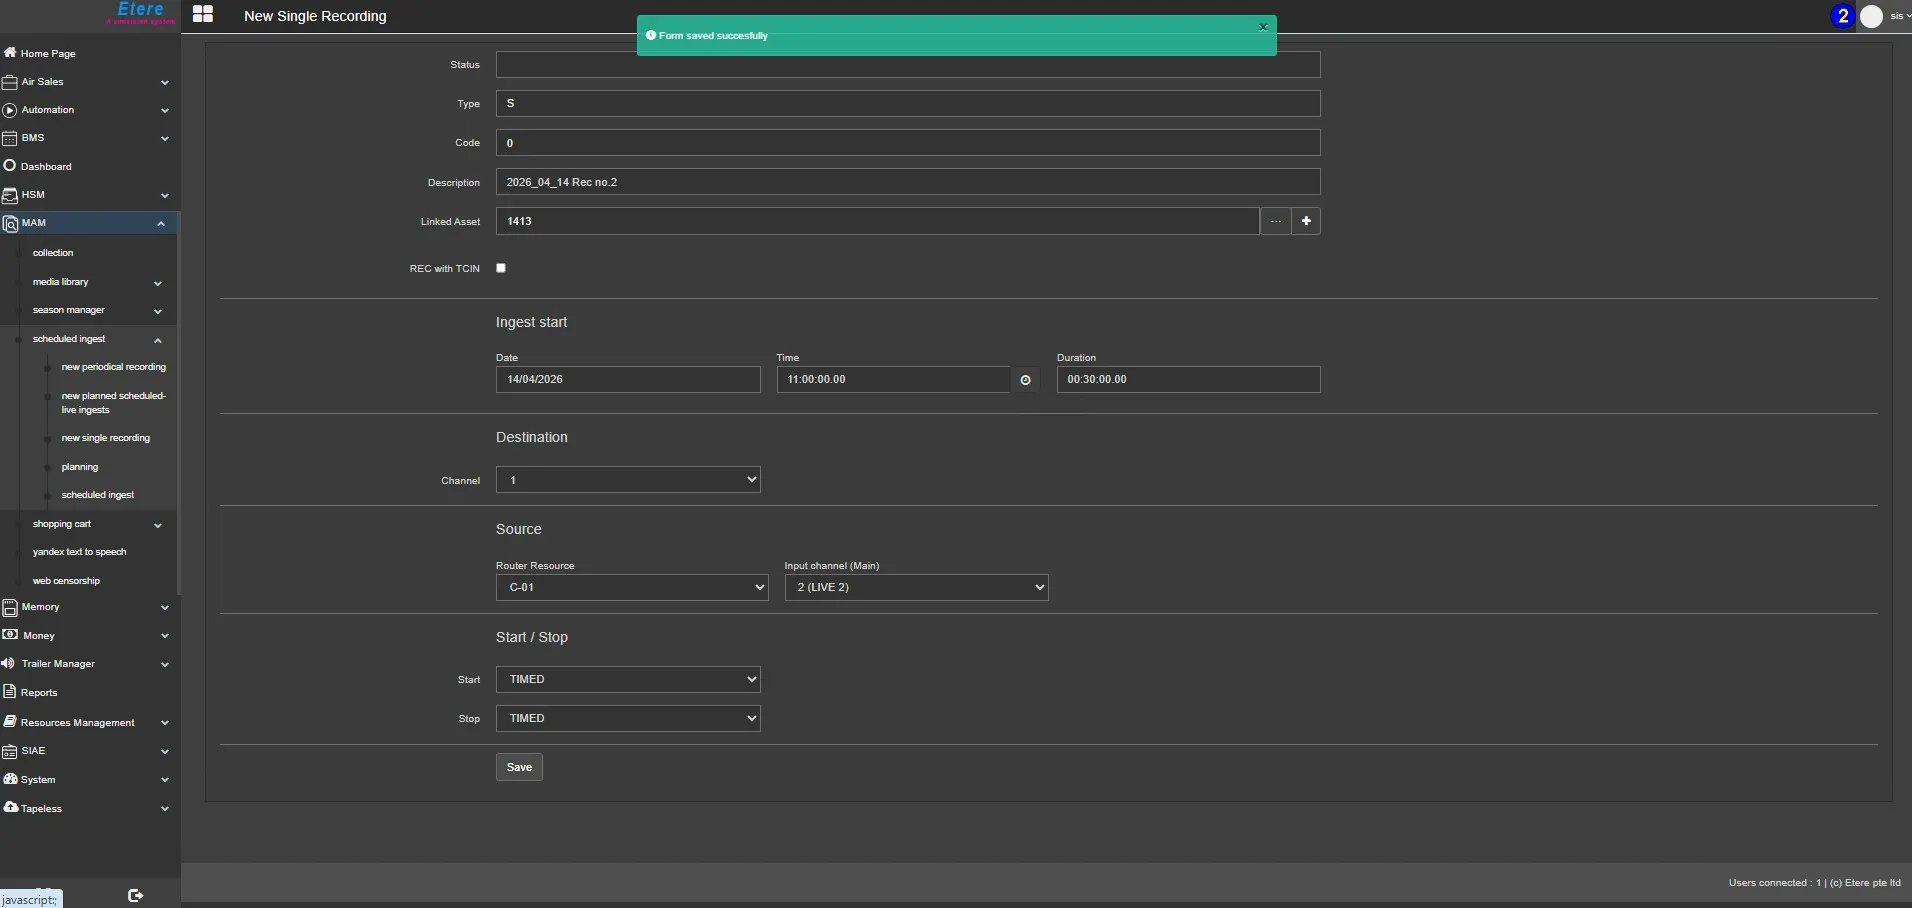This screenshot has width=1912, height=908.
Task: Click the logout icon at sidebar bottom
Action: [136, 895]
